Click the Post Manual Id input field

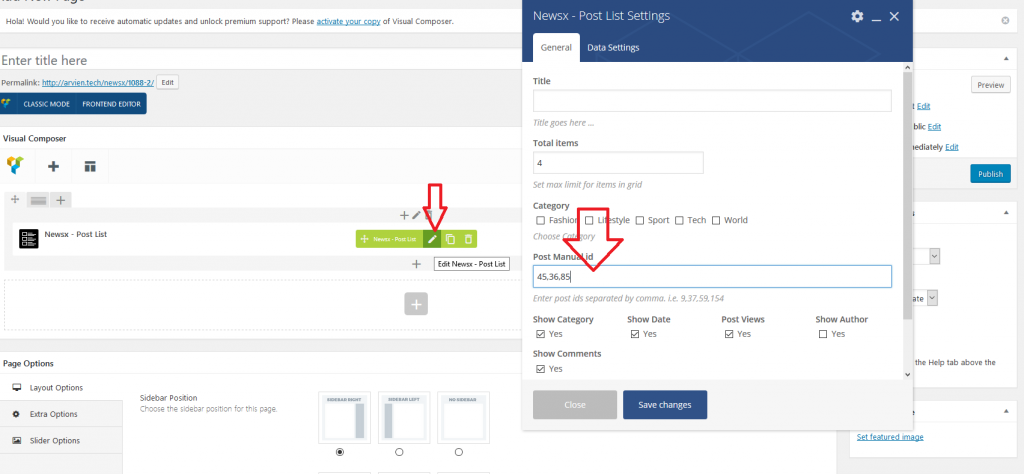tap(711, 276)
